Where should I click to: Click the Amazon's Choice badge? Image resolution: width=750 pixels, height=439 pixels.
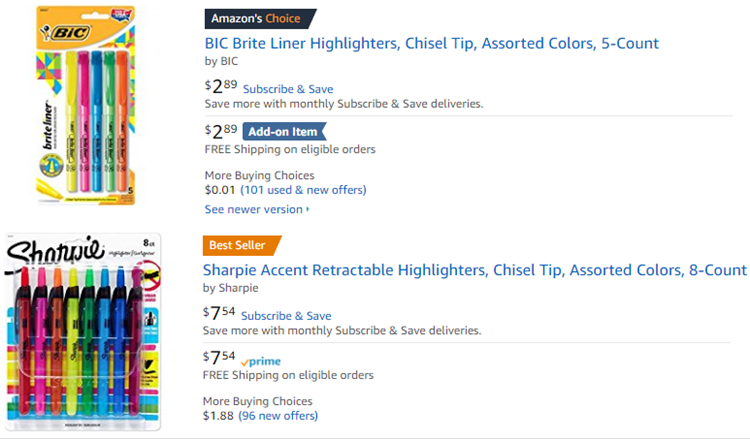(x=260, y=19)
